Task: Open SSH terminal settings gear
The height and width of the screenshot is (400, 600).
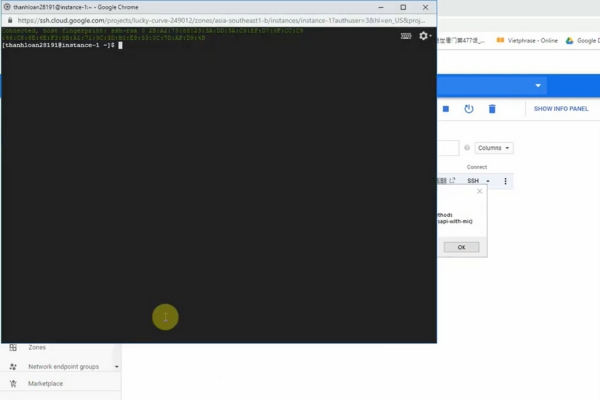Action: pyautogui.click(x=424, y=36)
